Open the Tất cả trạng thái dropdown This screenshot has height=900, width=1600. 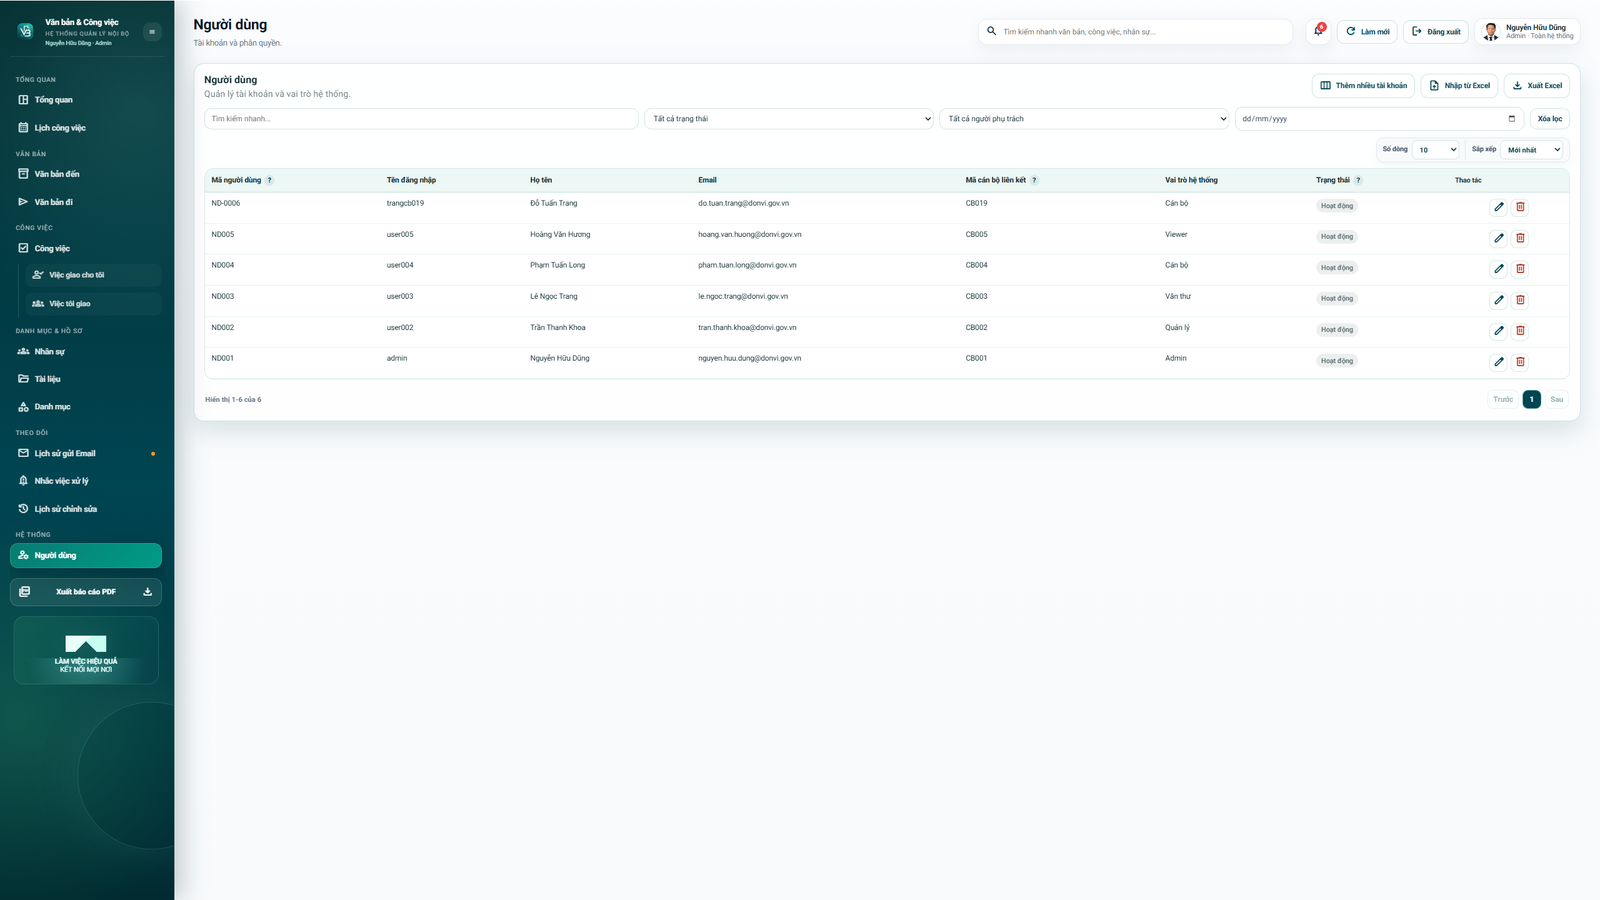[789, 119]
